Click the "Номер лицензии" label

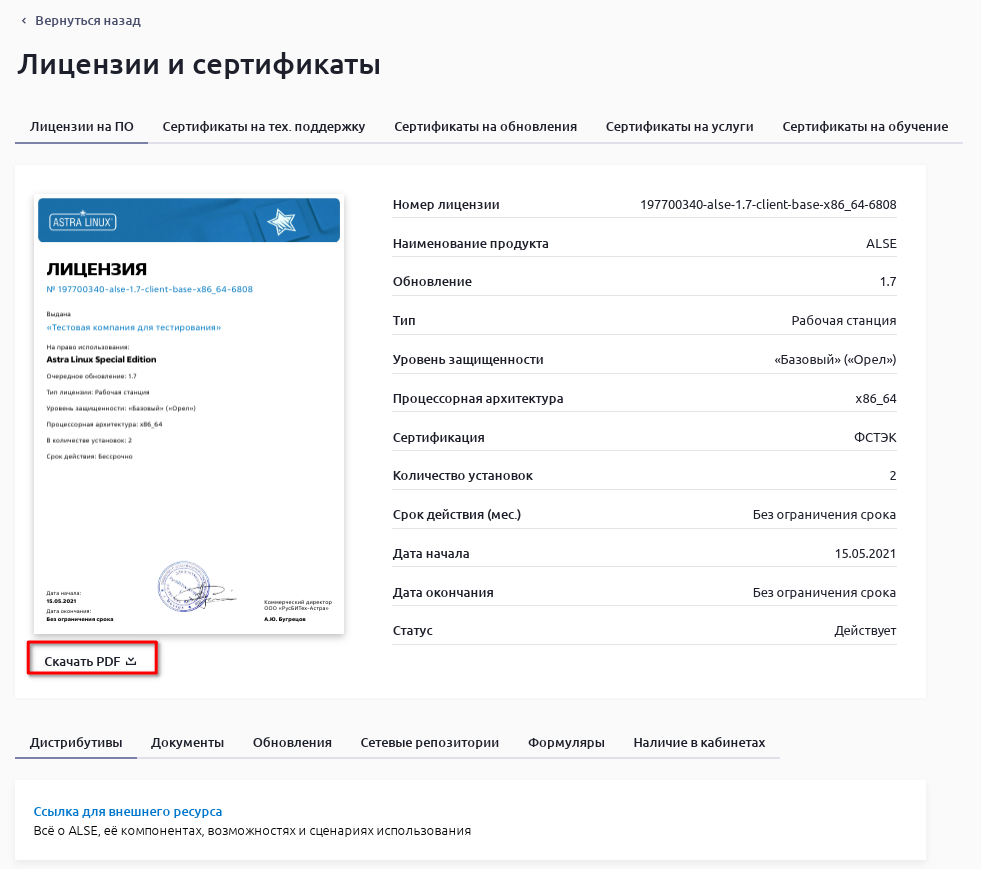point(446,205)
